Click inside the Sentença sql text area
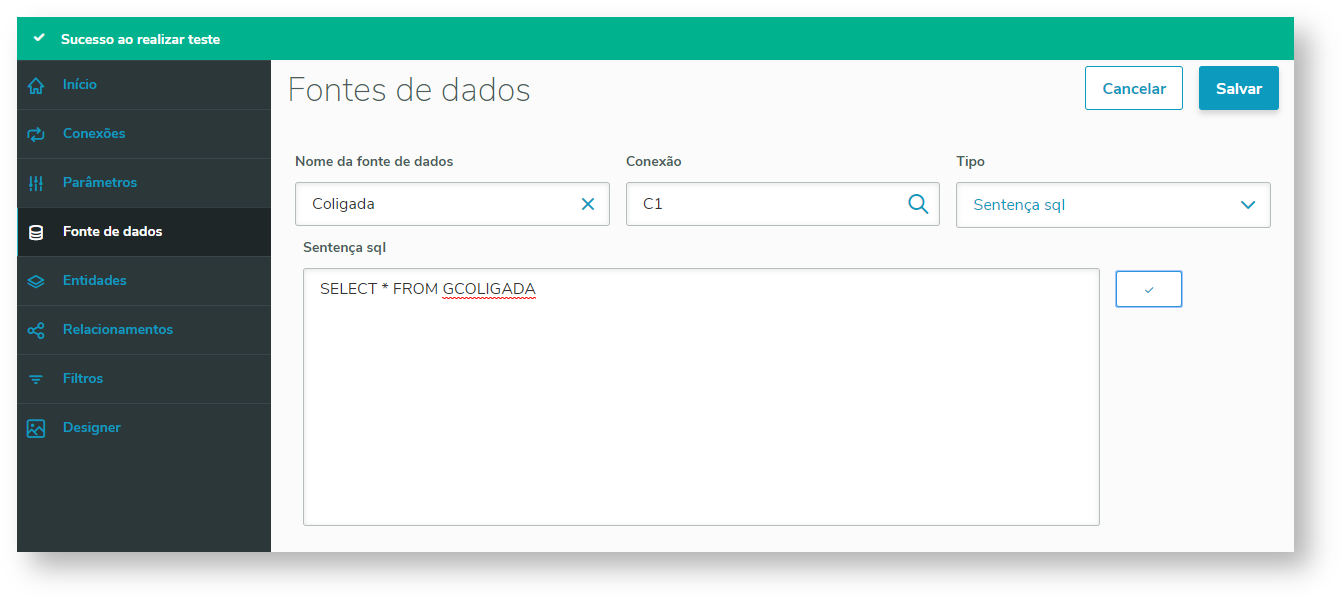 (701, 396)
